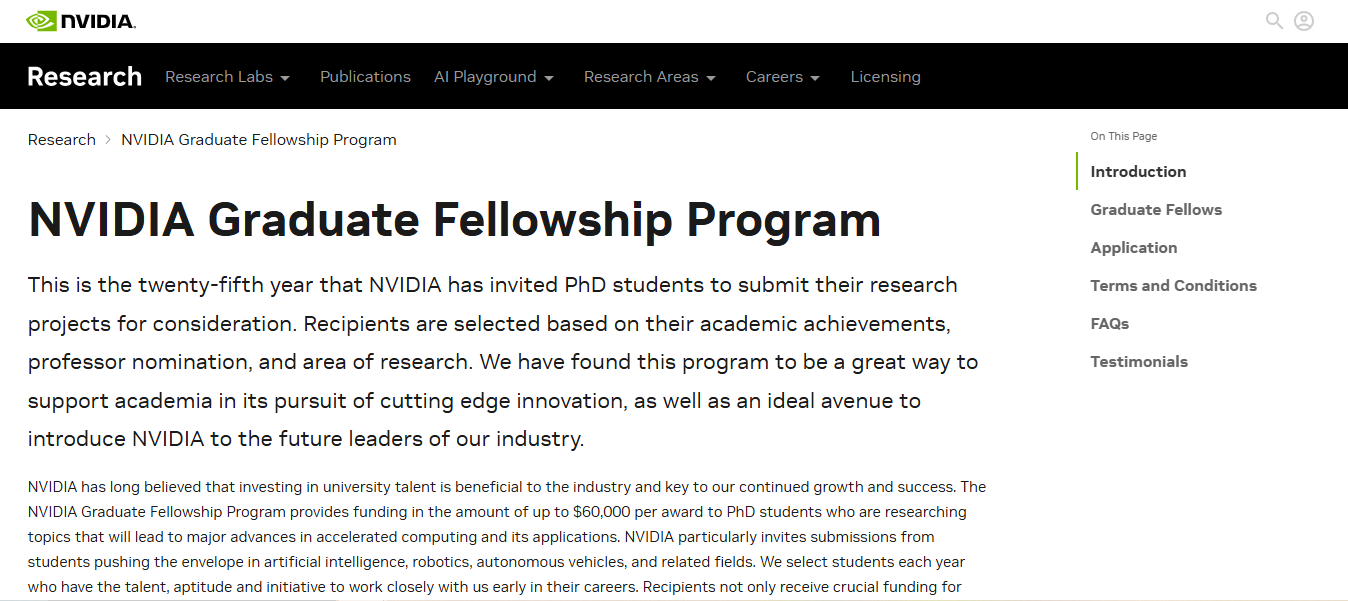Click NVIDIA Graduate Fellowship Program breadcrumb
This screenshot has width=1348, height=601.
(259, 140)
